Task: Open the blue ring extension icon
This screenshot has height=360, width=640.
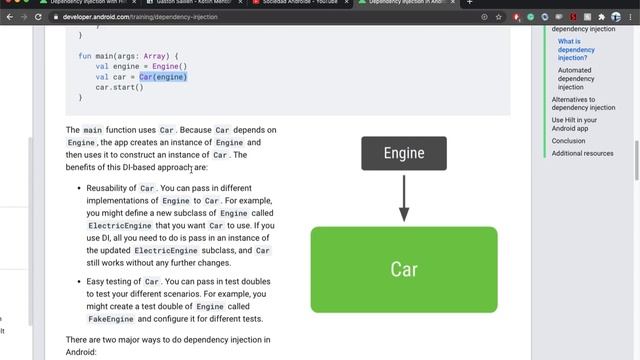Action: [x=544, y=17]
